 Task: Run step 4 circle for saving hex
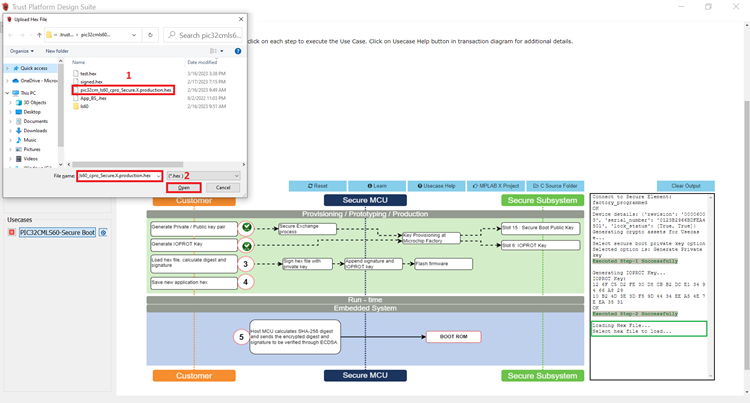tap(245, 282)
